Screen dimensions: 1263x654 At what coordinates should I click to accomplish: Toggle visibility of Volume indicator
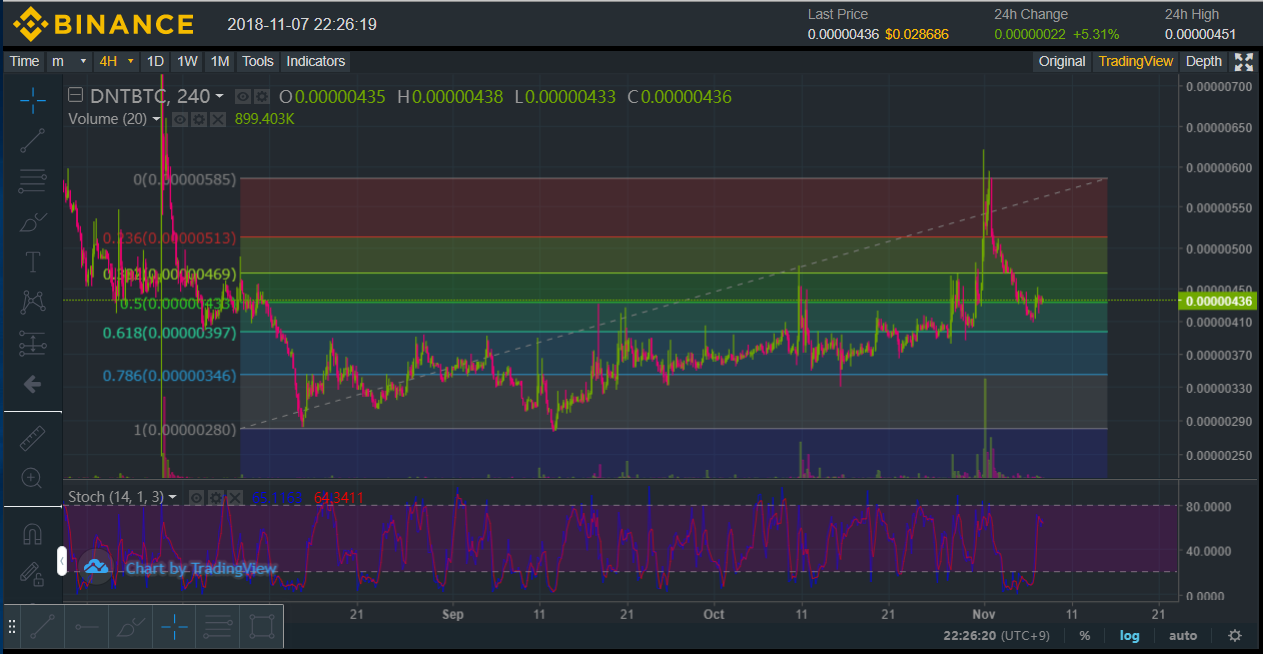pyautogui.click(x=180, y=119)
